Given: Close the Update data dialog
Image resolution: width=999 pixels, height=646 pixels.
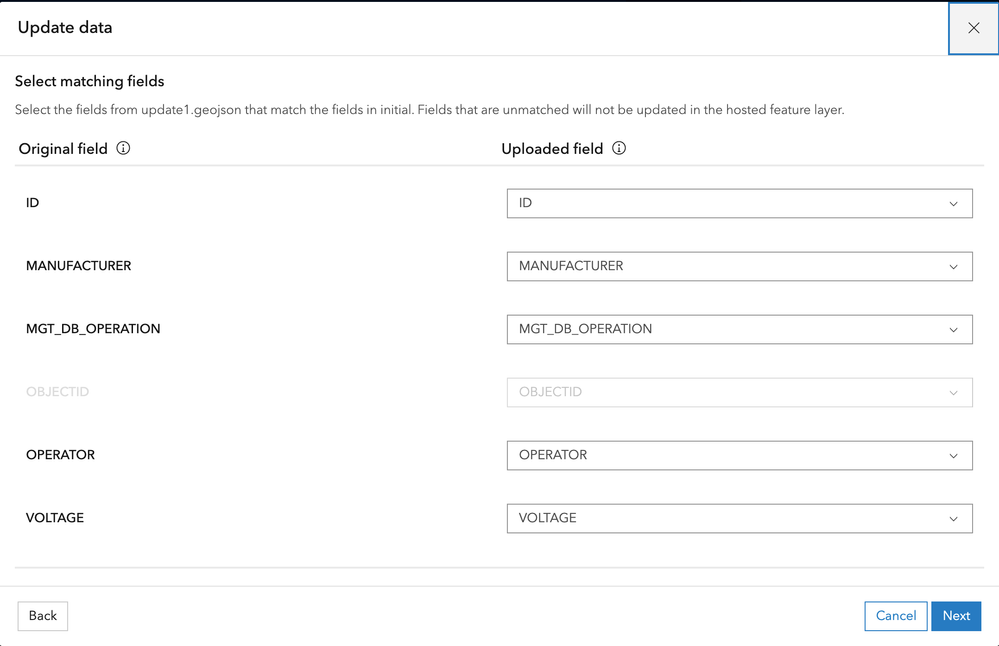Looking at the screenshot, I should (973, 28).
